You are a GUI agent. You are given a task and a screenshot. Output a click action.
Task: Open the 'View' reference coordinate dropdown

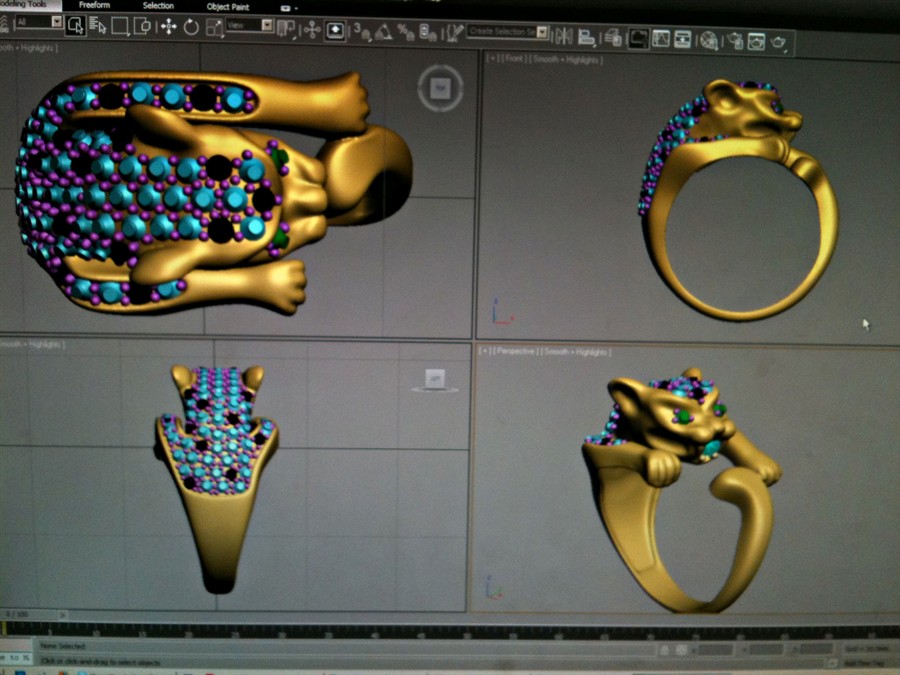click(x=267, y=25)
